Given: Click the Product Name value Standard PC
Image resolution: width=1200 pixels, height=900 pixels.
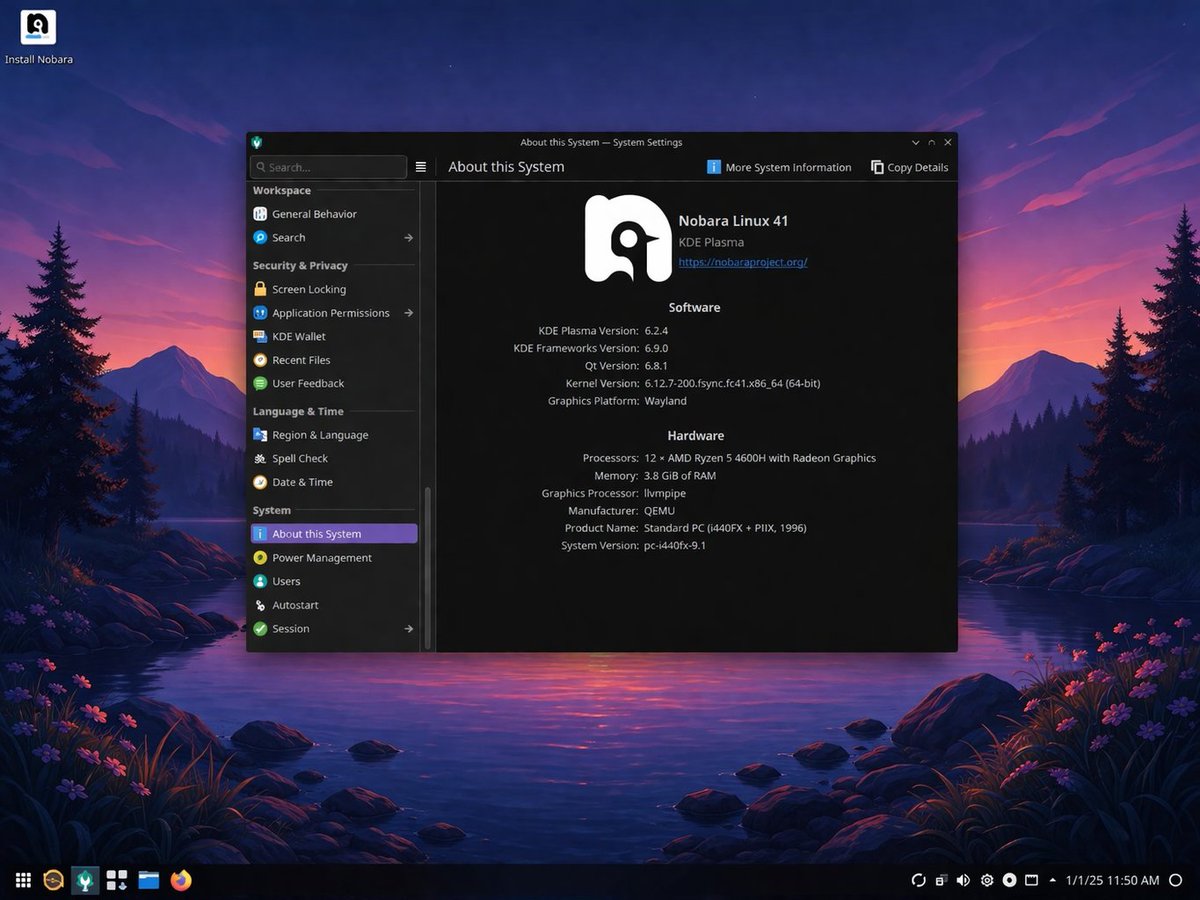Looking at the screenshot, I should 725,528.
